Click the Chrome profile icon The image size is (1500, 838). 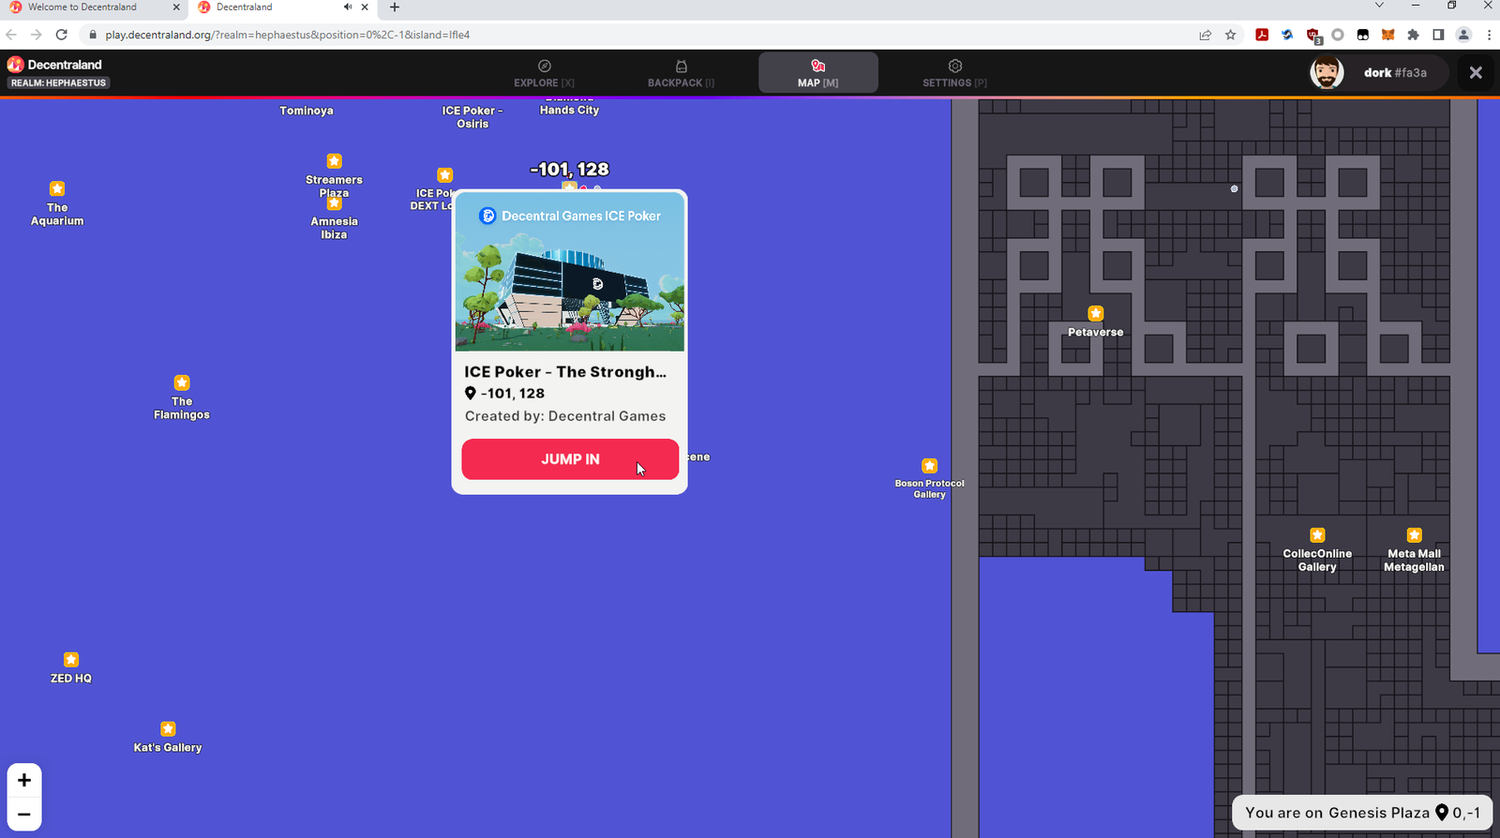pos(1463,34)
